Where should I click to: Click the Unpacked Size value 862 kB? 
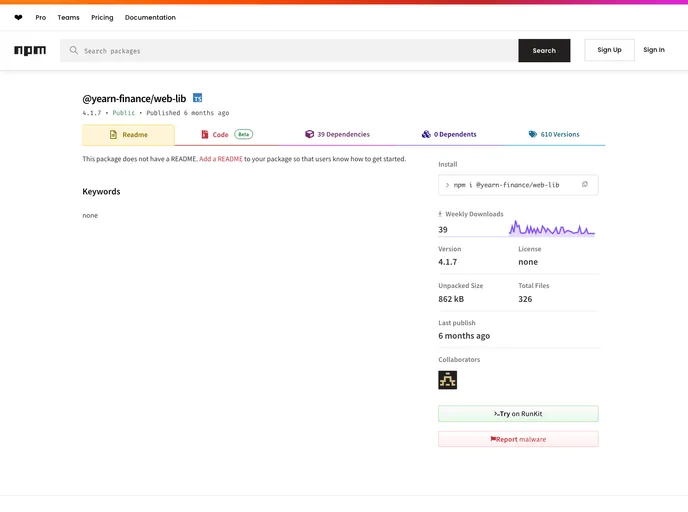click(x=451, y=299)
